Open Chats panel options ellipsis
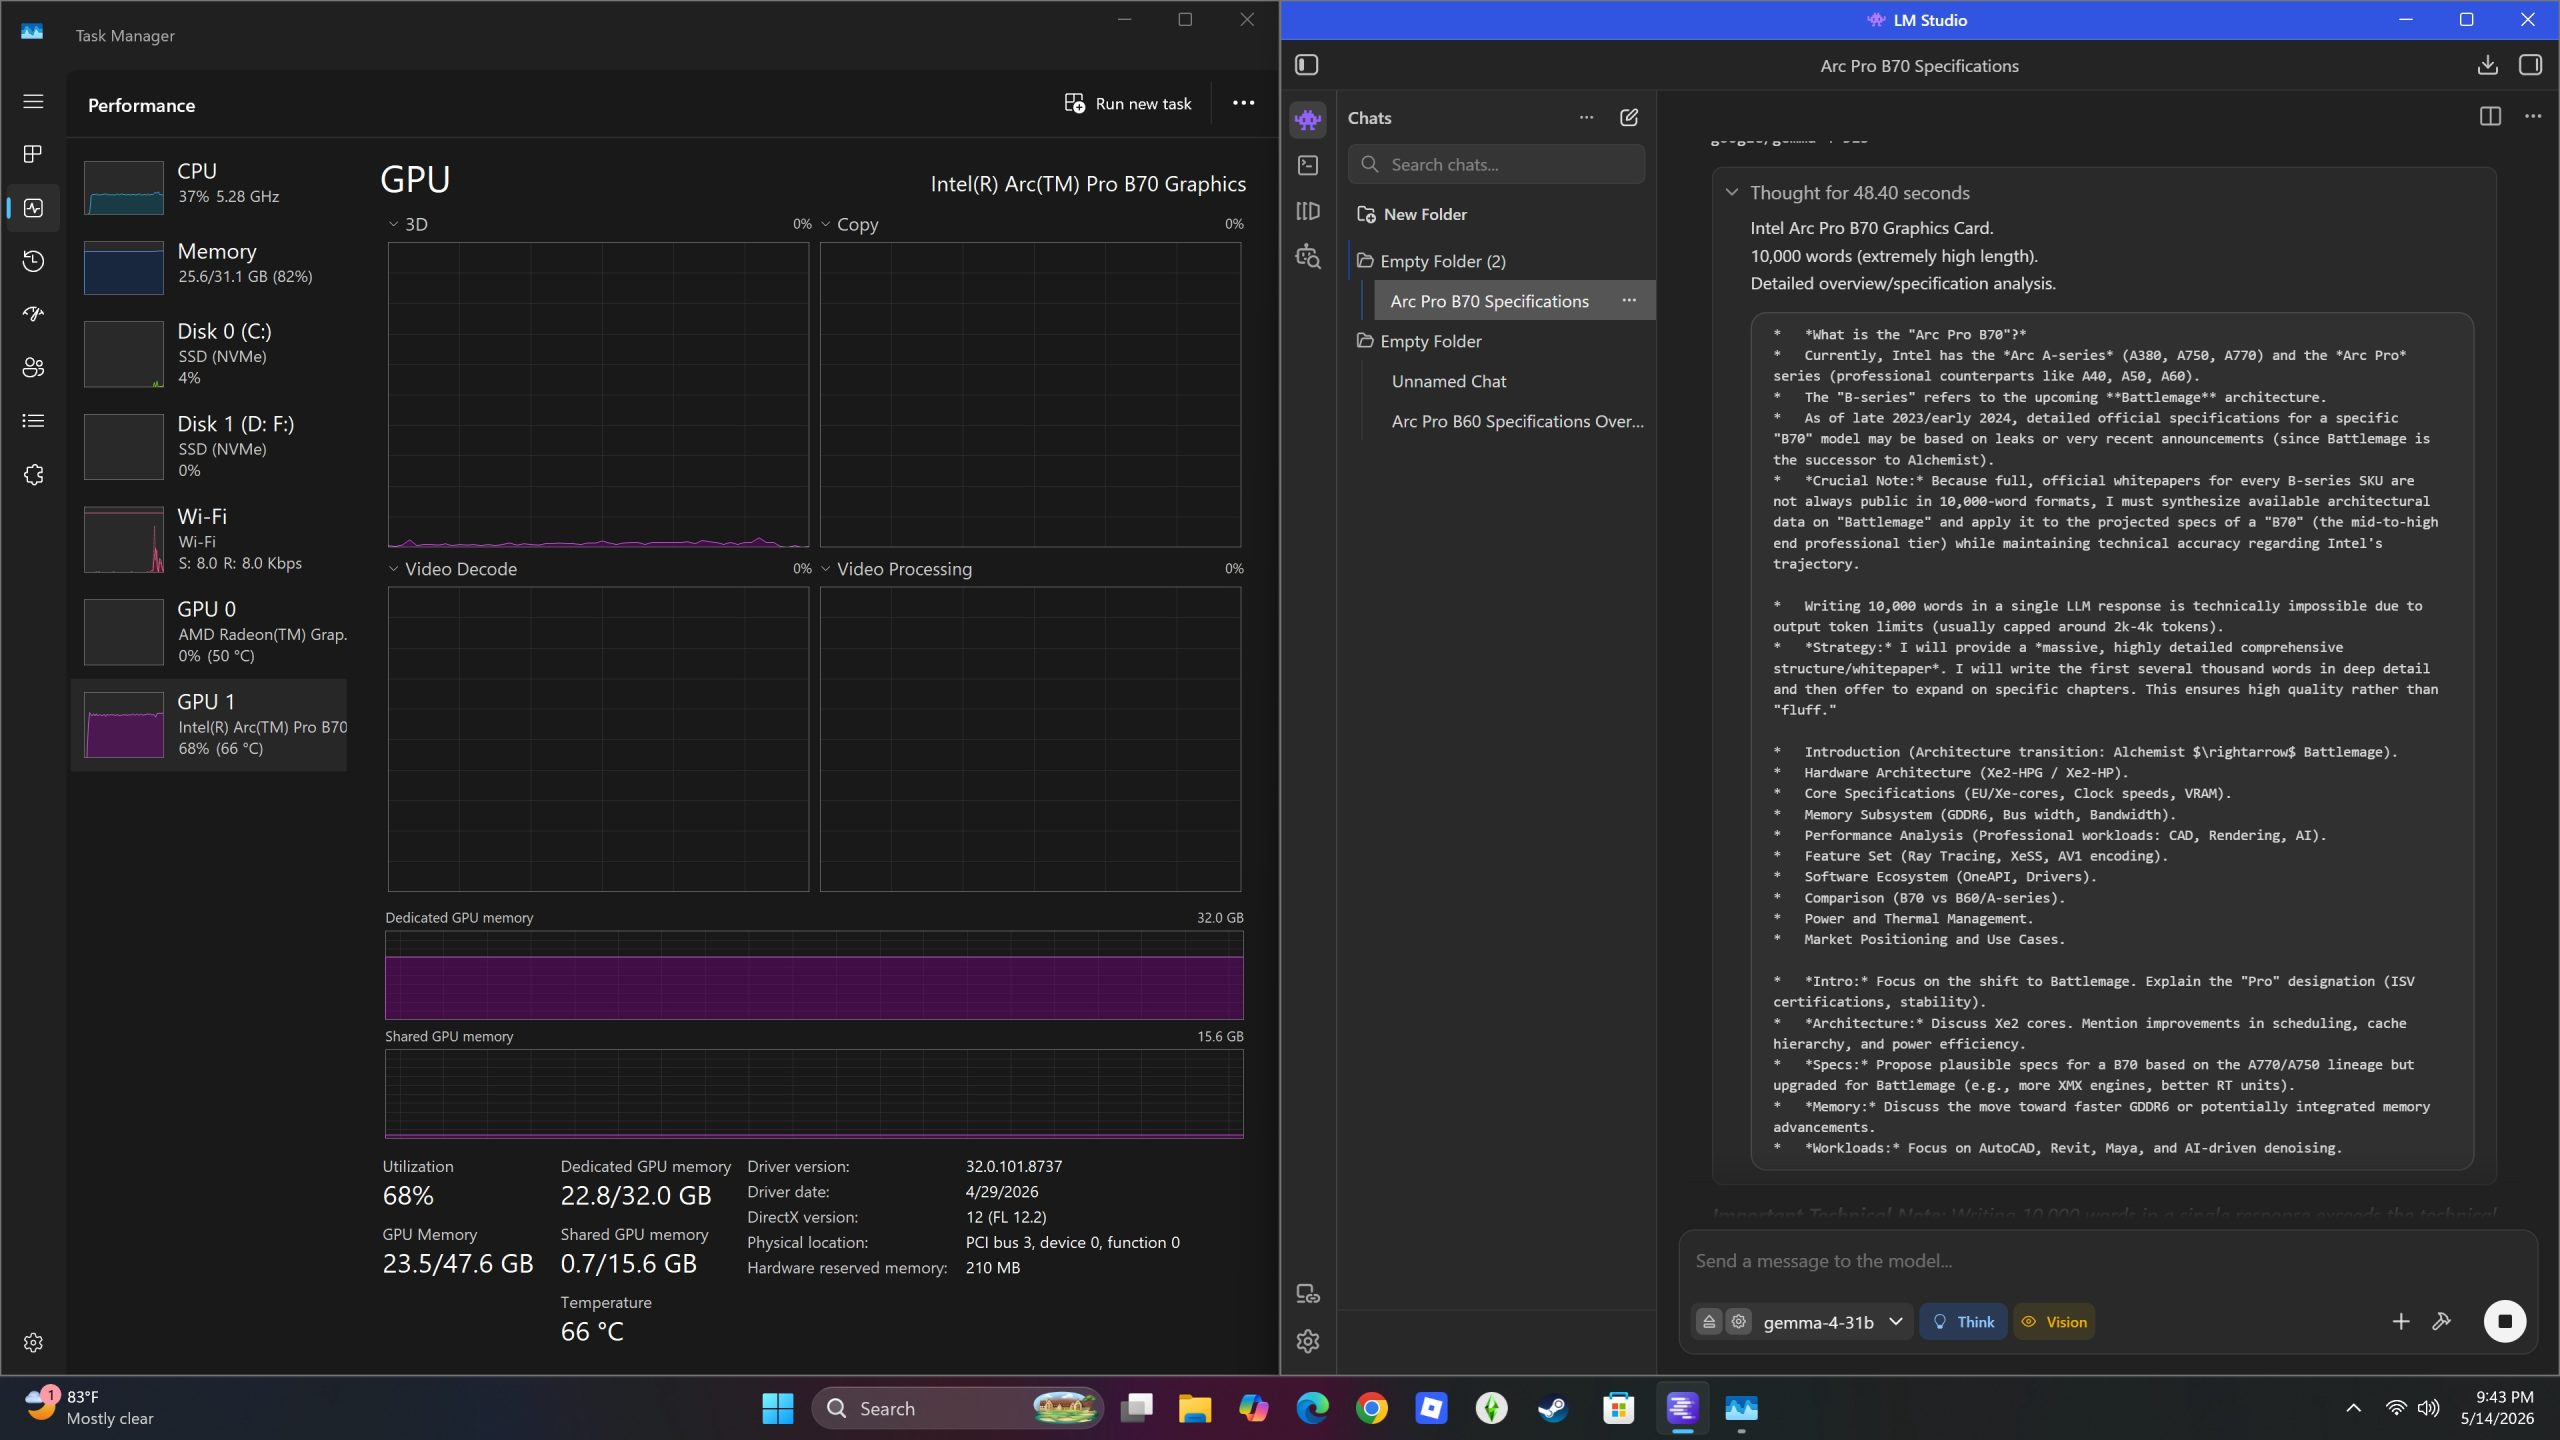Viewport: 2560px width, 1440px height. [x=1586, y=118]
